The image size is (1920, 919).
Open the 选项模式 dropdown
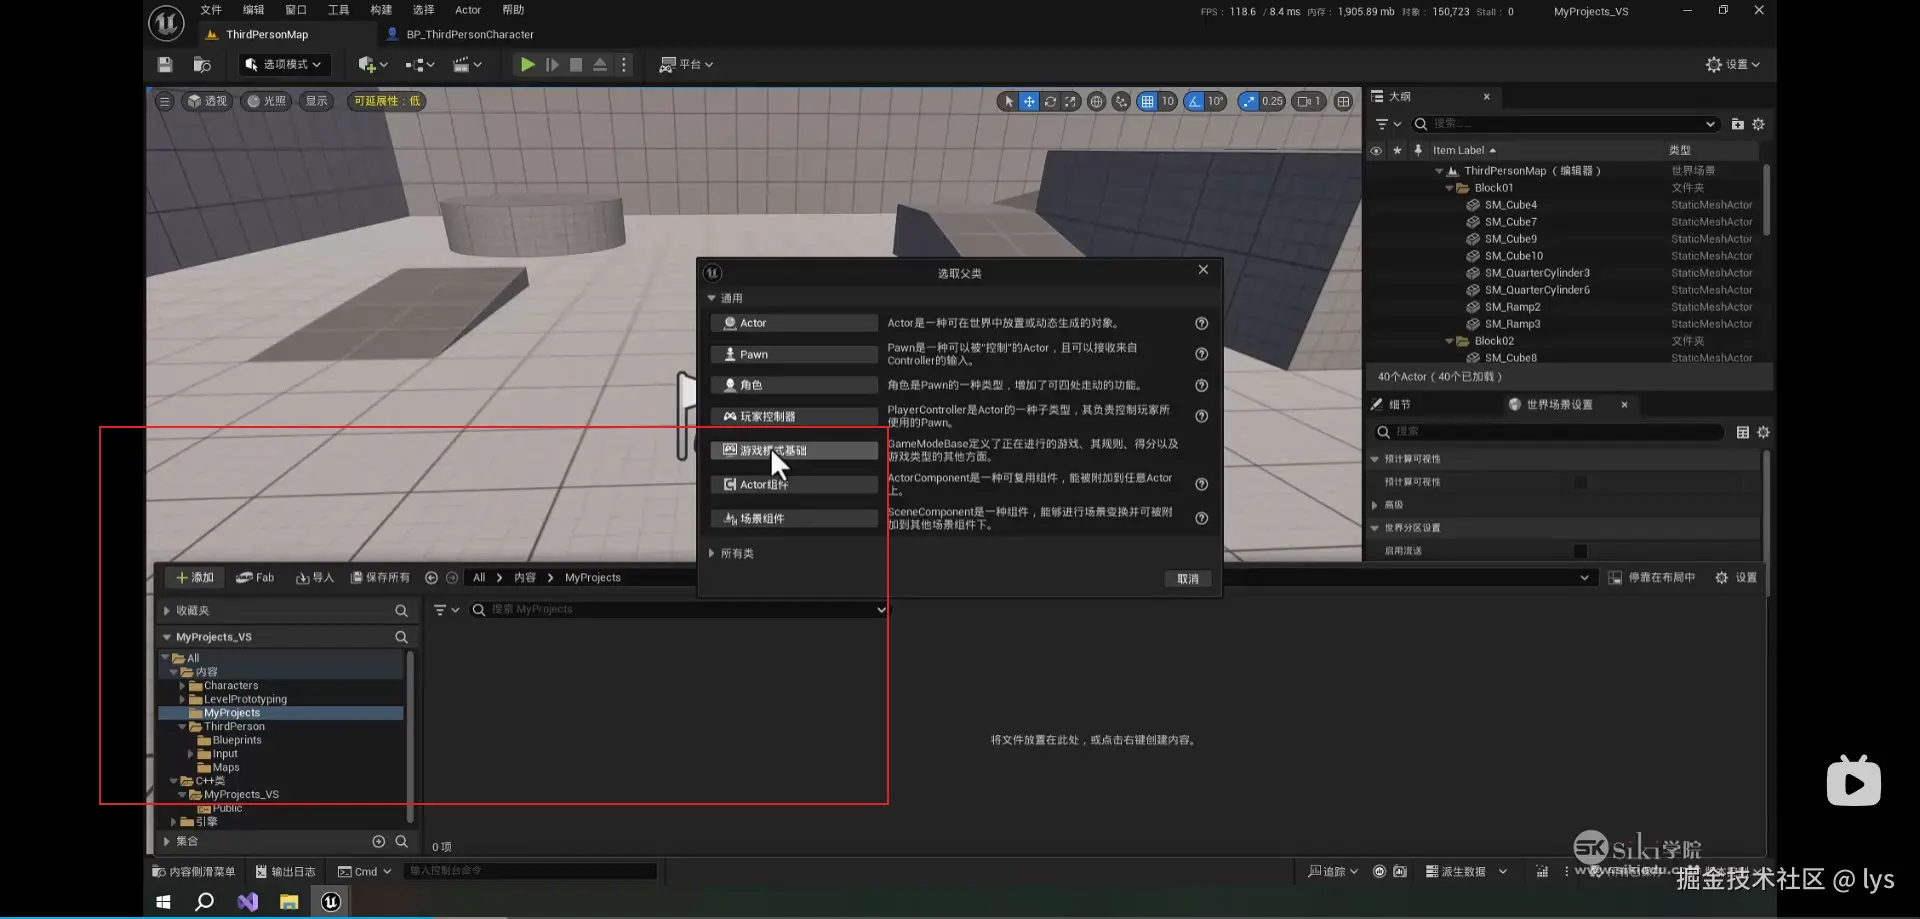point(284,65)
